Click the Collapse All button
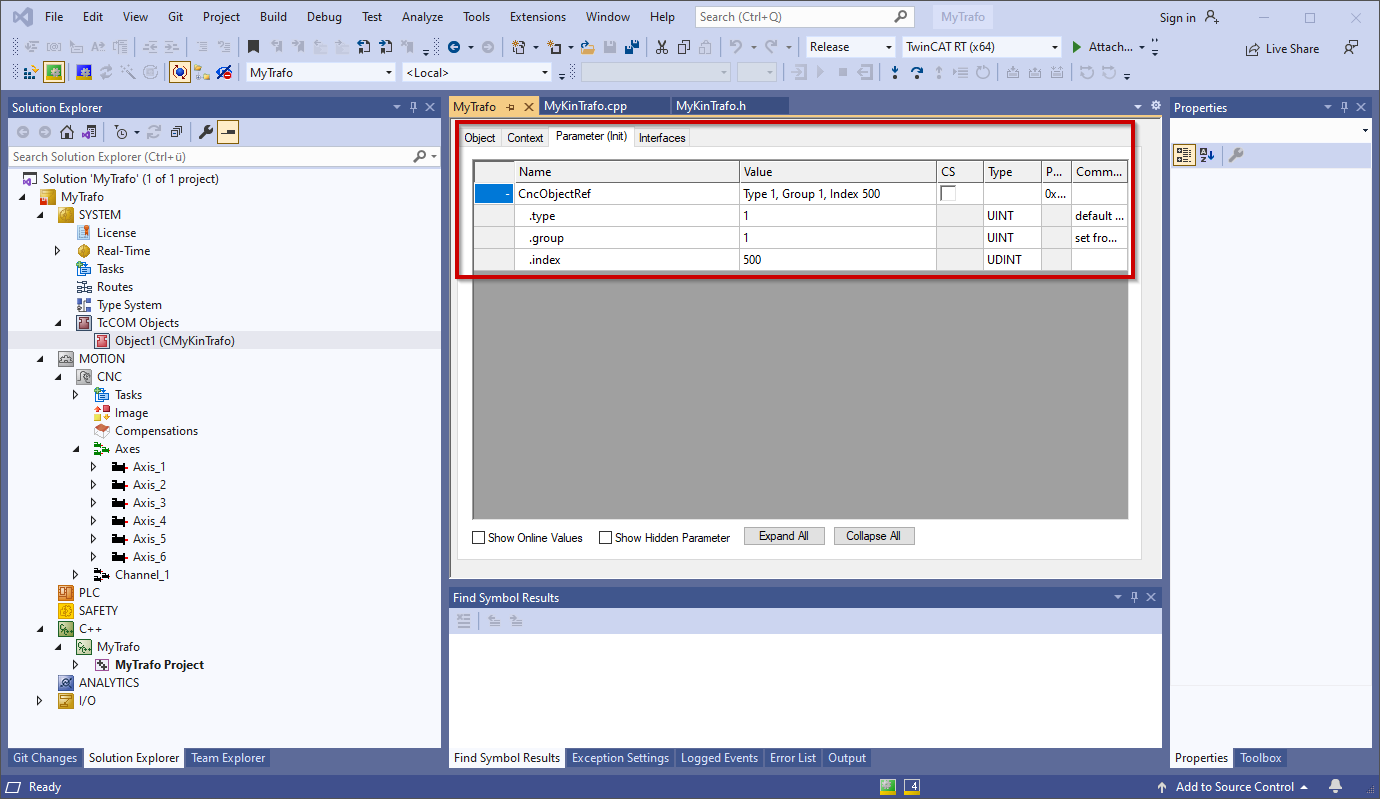This screenshot has height=799, width=1380. pos(874,536)
